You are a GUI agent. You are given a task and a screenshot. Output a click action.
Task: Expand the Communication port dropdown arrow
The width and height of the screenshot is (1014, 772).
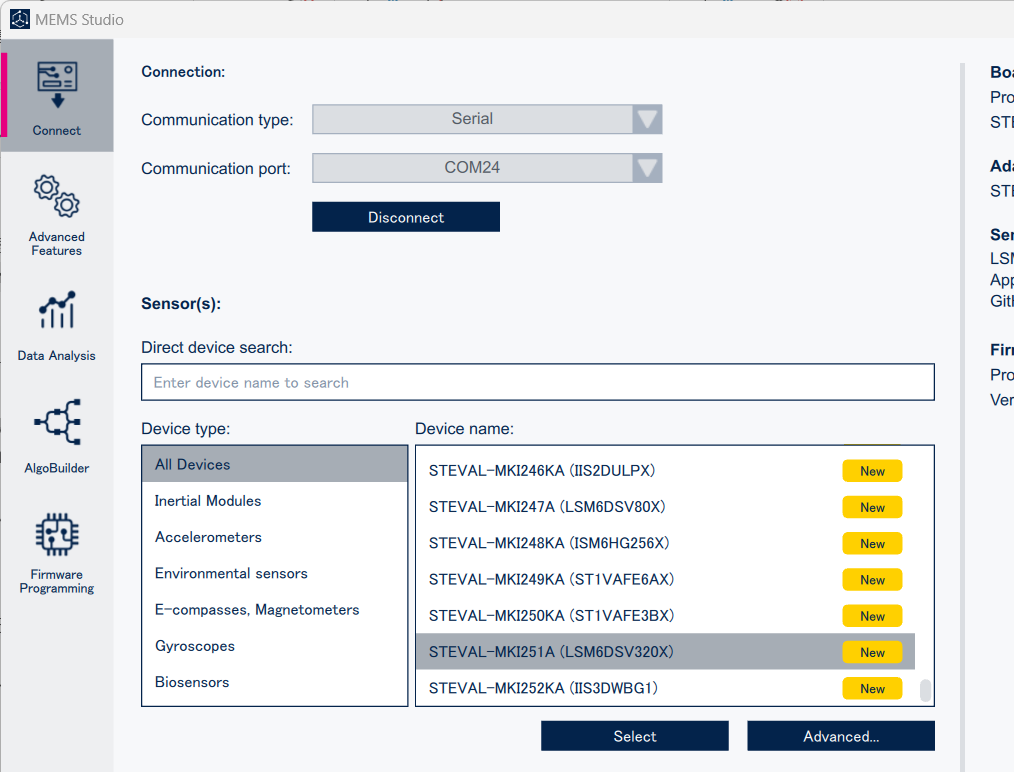647,168
